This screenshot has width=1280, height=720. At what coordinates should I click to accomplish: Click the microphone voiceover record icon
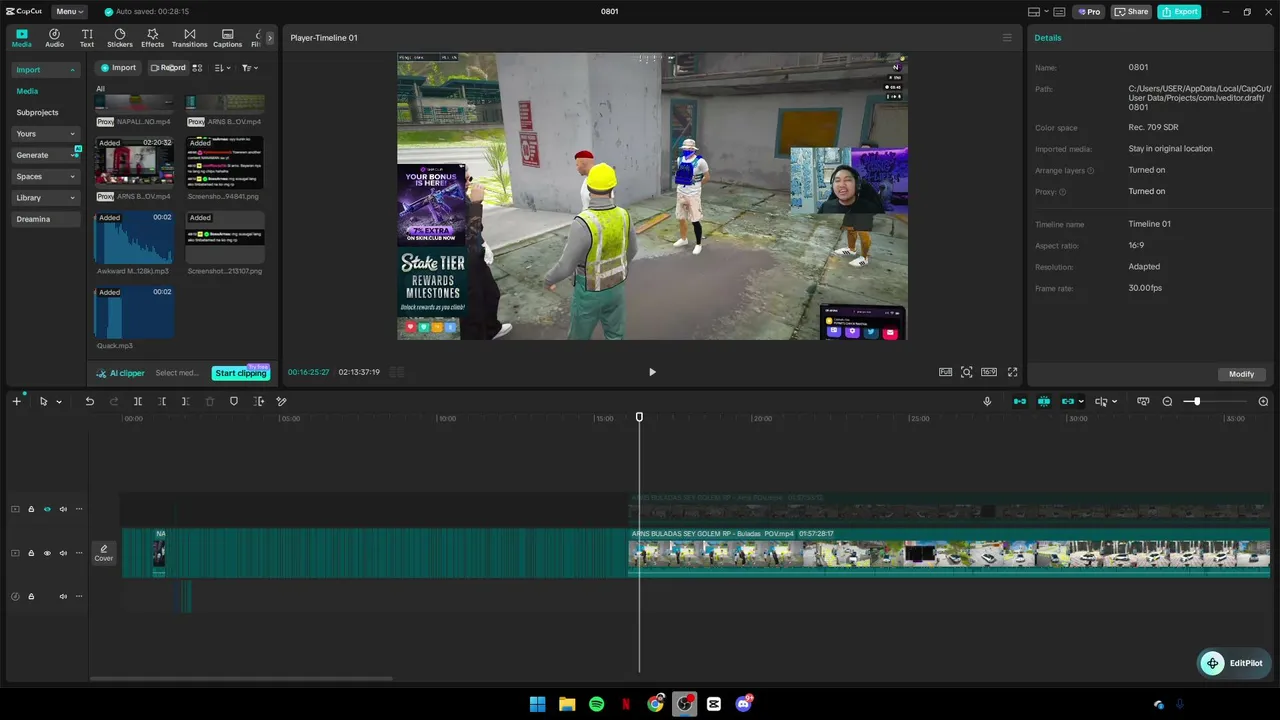987,401
